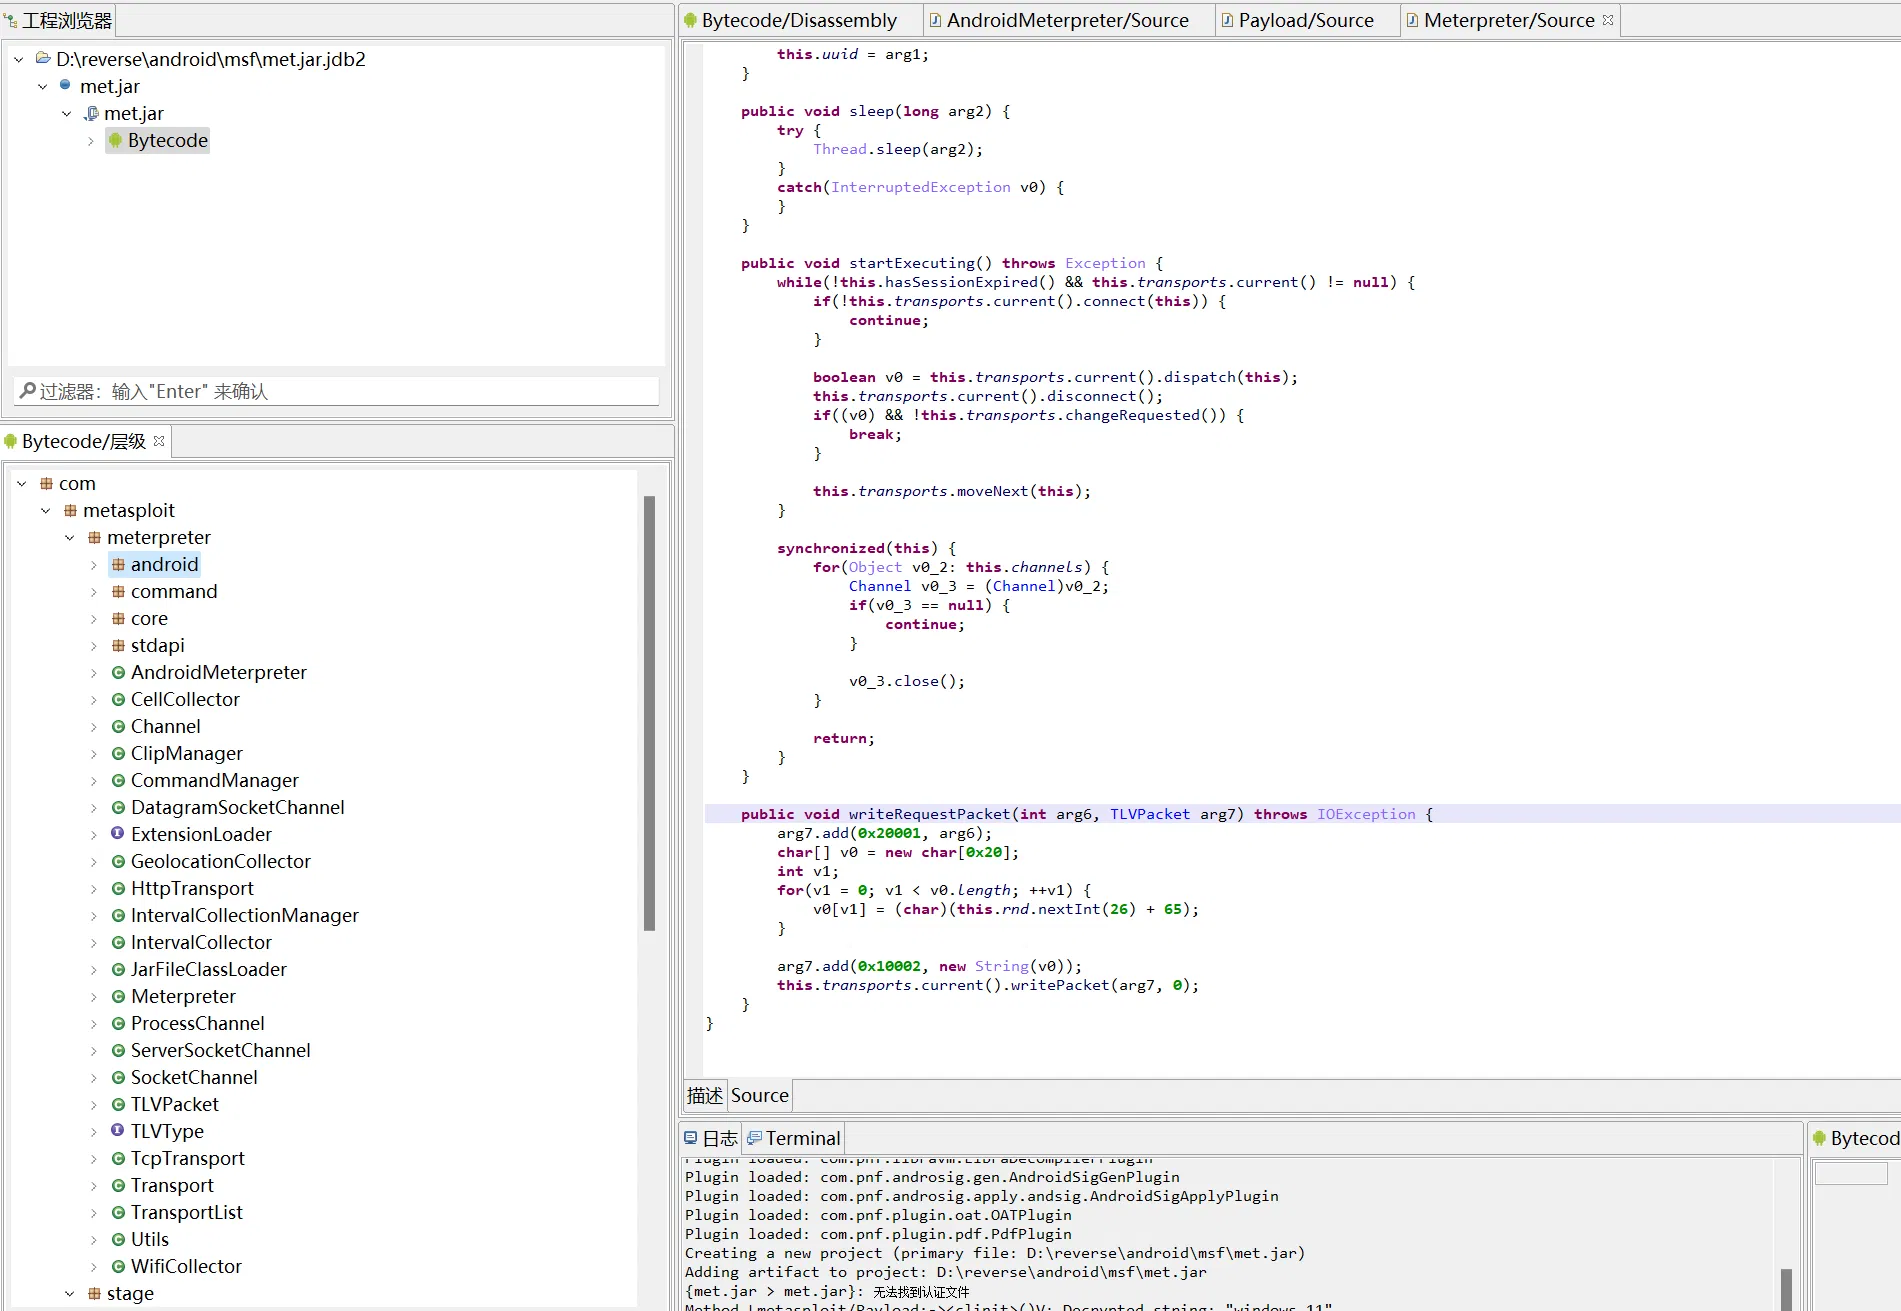The height and width of the screenshot is (1311, 1901).
Task: Click startExecuting method name in code
Action: [912, 263]
